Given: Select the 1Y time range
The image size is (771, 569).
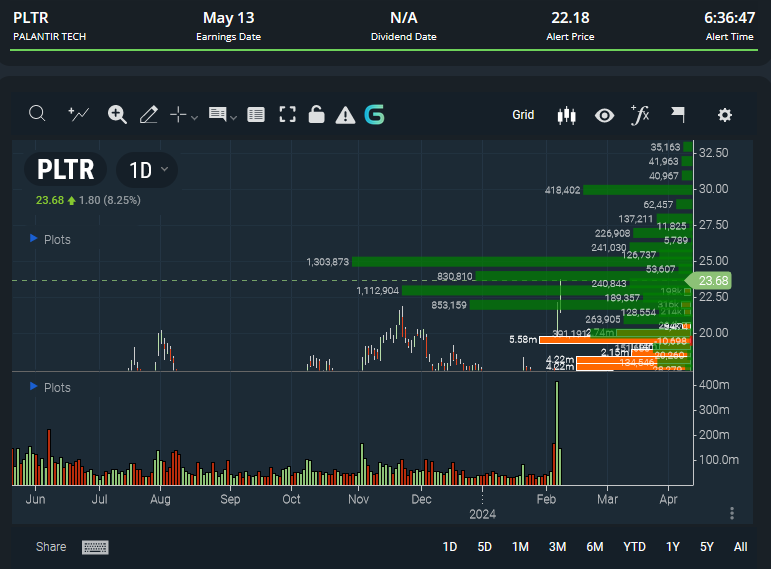Looking at the screenshot, I should [673, 547].
